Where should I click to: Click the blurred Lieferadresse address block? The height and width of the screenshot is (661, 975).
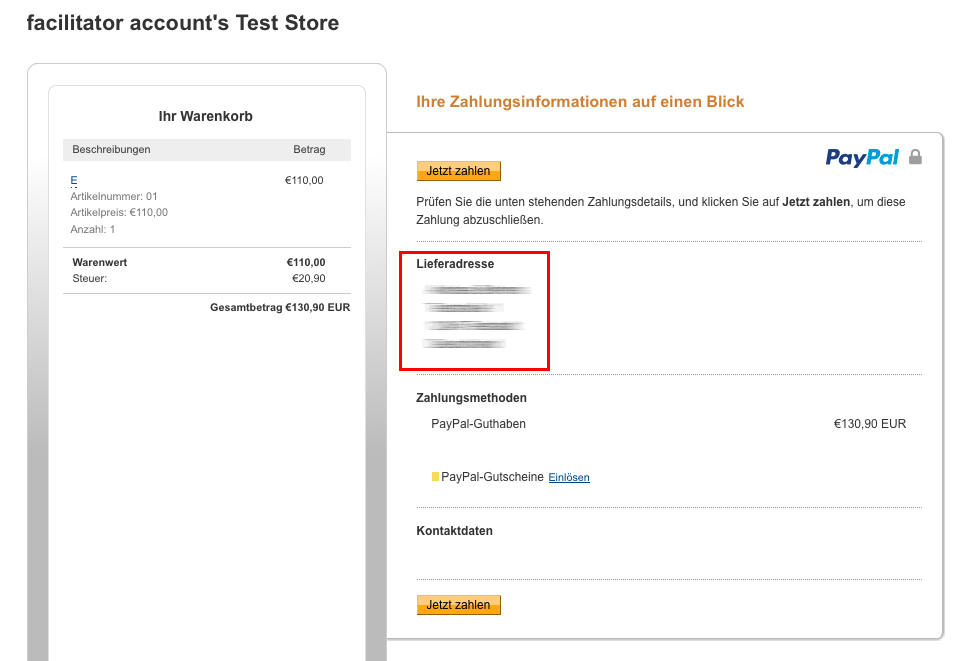pos(475,317)
